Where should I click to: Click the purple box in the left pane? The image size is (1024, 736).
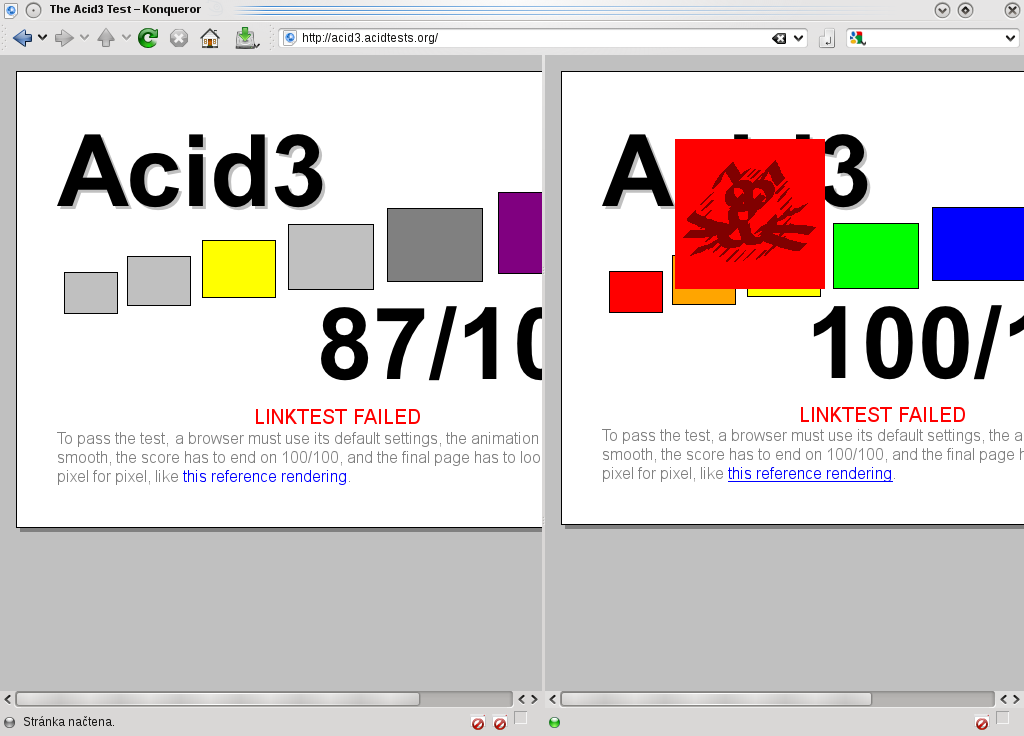click(520, 232)
